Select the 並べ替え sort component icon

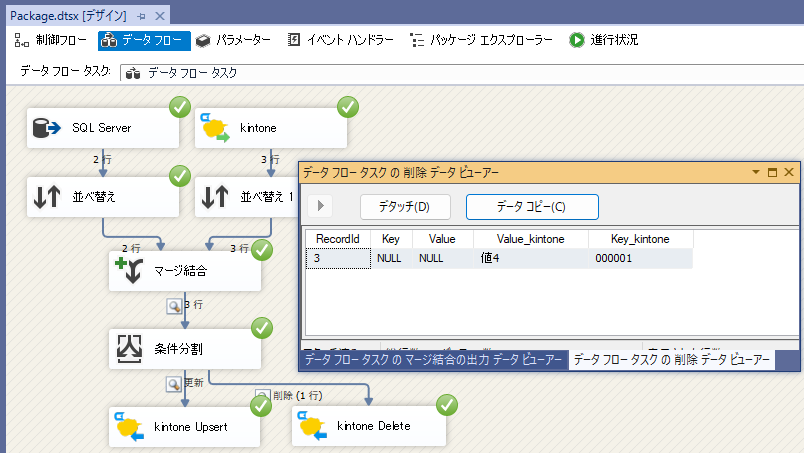(47, 197)
